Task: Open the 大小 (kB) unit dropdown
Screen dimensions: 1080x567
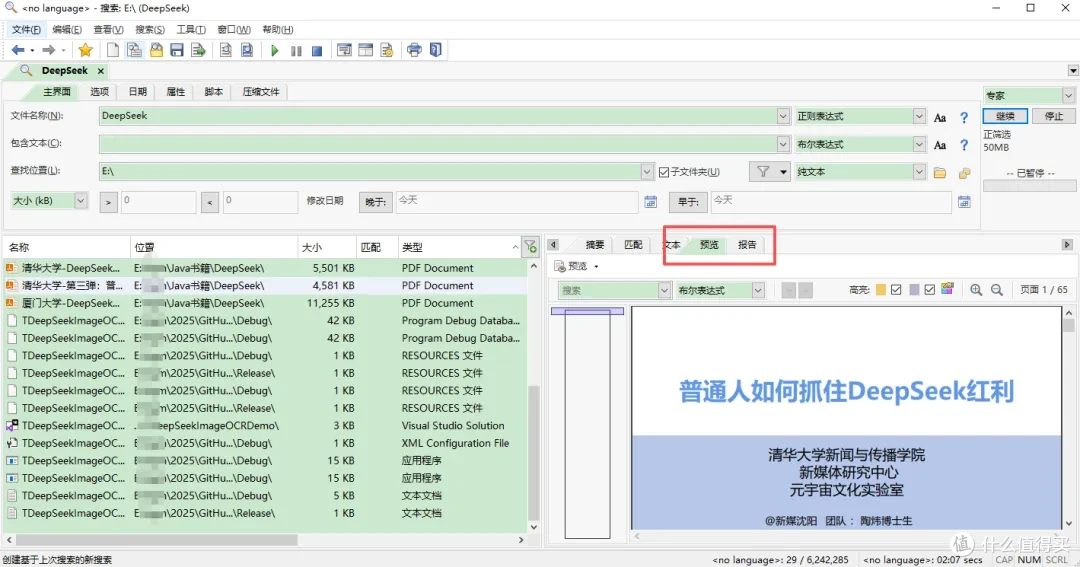Action: [x=81, y=200]
